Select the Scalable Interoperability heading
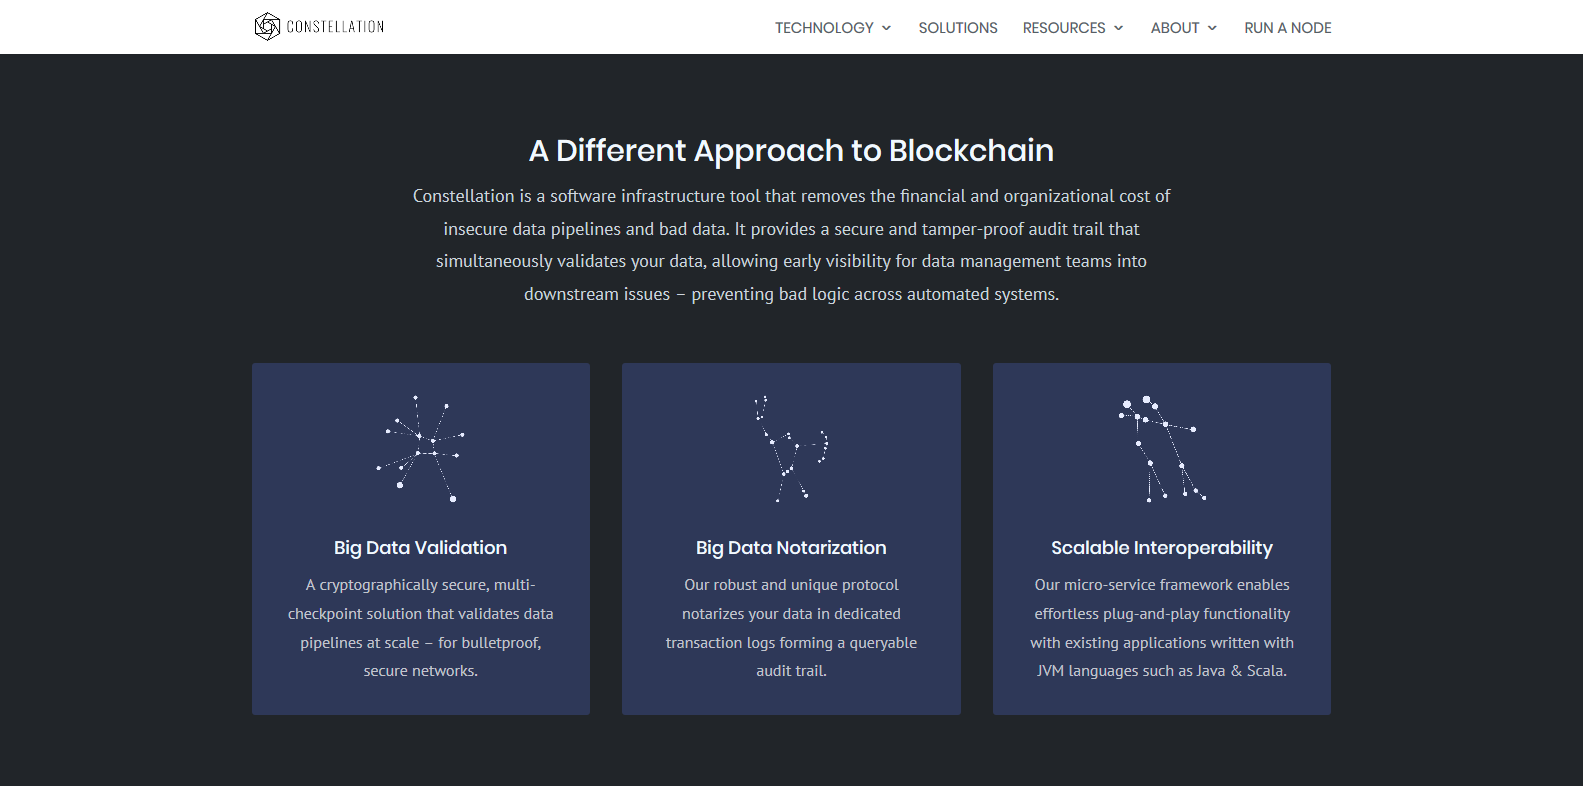 pos(1162,548)
